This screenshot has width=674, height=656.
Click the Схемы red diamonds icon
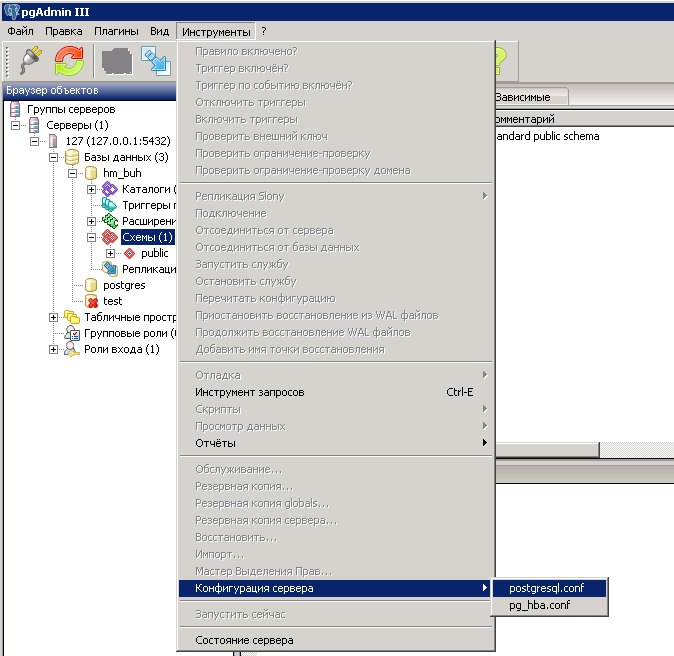click(110, 237)
